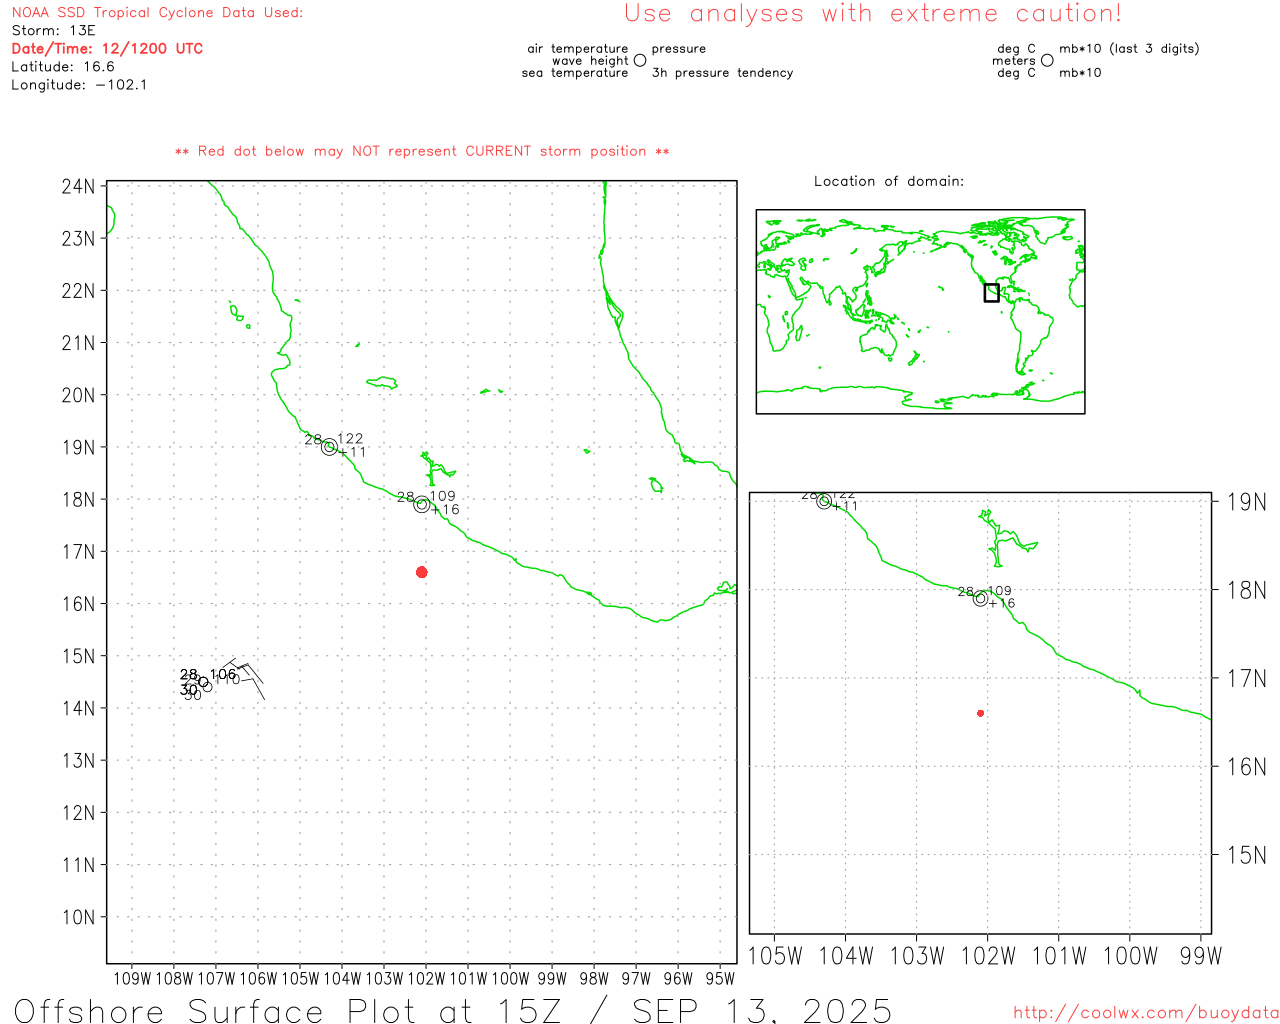Click the red storm position dot on main map

click(422, 572)
